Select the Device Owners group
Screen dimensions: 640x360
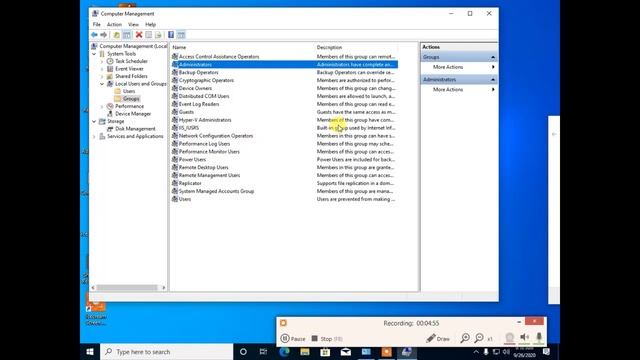[195, 88]
